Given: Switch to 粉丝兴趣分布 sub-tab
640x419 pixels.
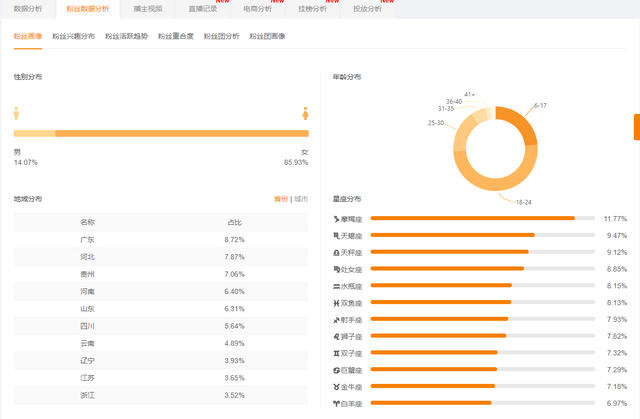Looking at the screenshot, I should tap(74, 36).
